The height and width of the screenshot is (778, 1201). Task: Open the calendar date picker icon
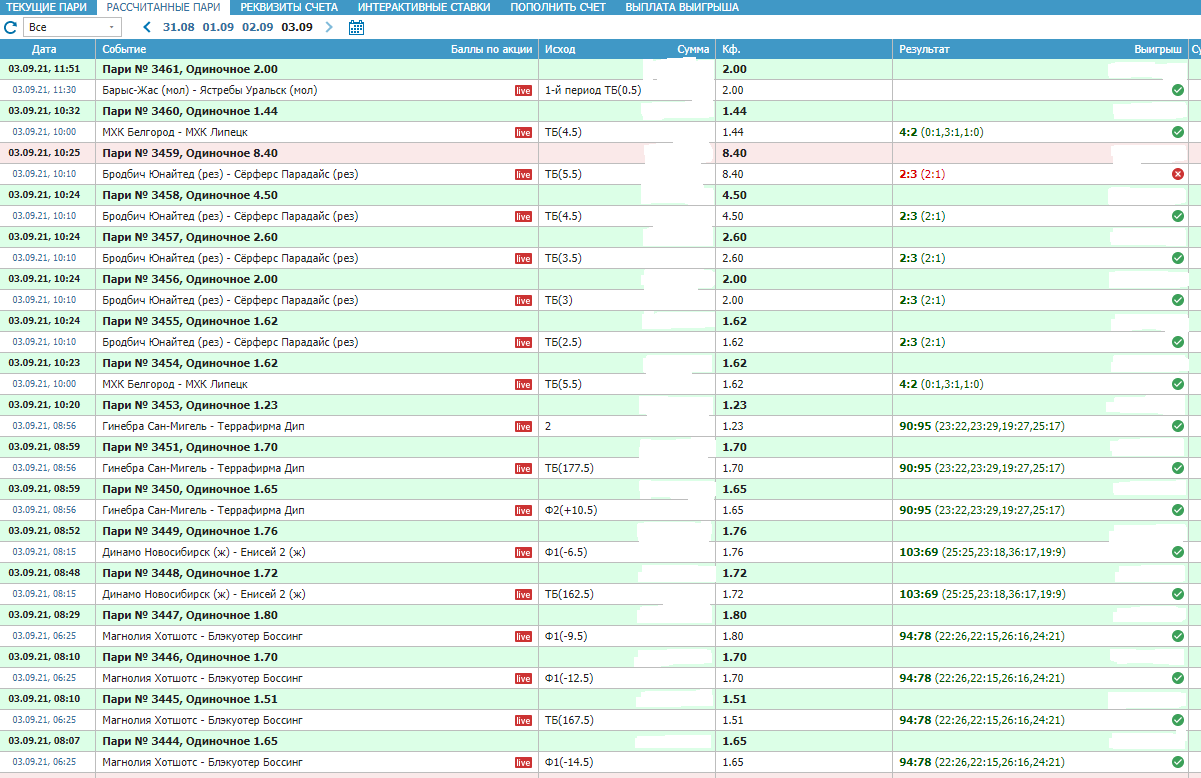point(356,27)
